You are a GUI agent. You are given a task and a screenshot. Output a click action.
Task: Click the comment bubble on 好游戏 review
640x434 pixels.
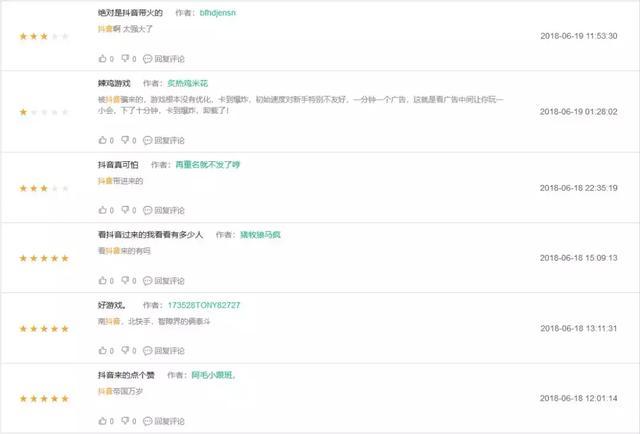point(147,350)
